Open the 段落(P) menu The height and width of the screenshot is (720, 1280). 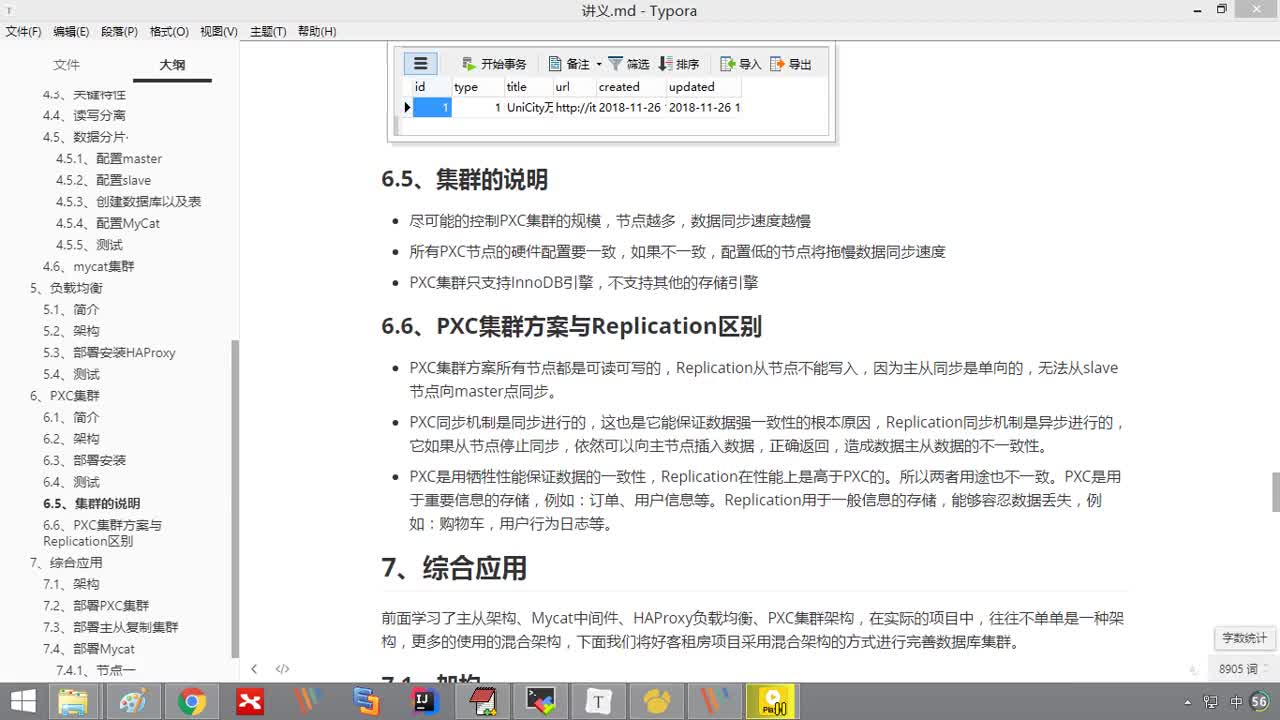tap(119, 31)
